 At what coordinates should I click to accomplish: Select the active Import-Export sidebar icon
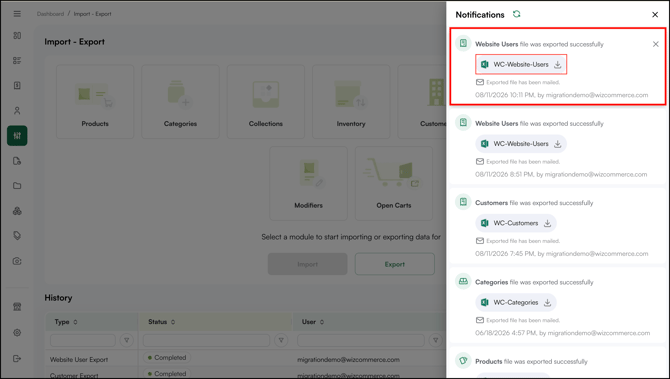pyautogui.click(x=17, y=136)
